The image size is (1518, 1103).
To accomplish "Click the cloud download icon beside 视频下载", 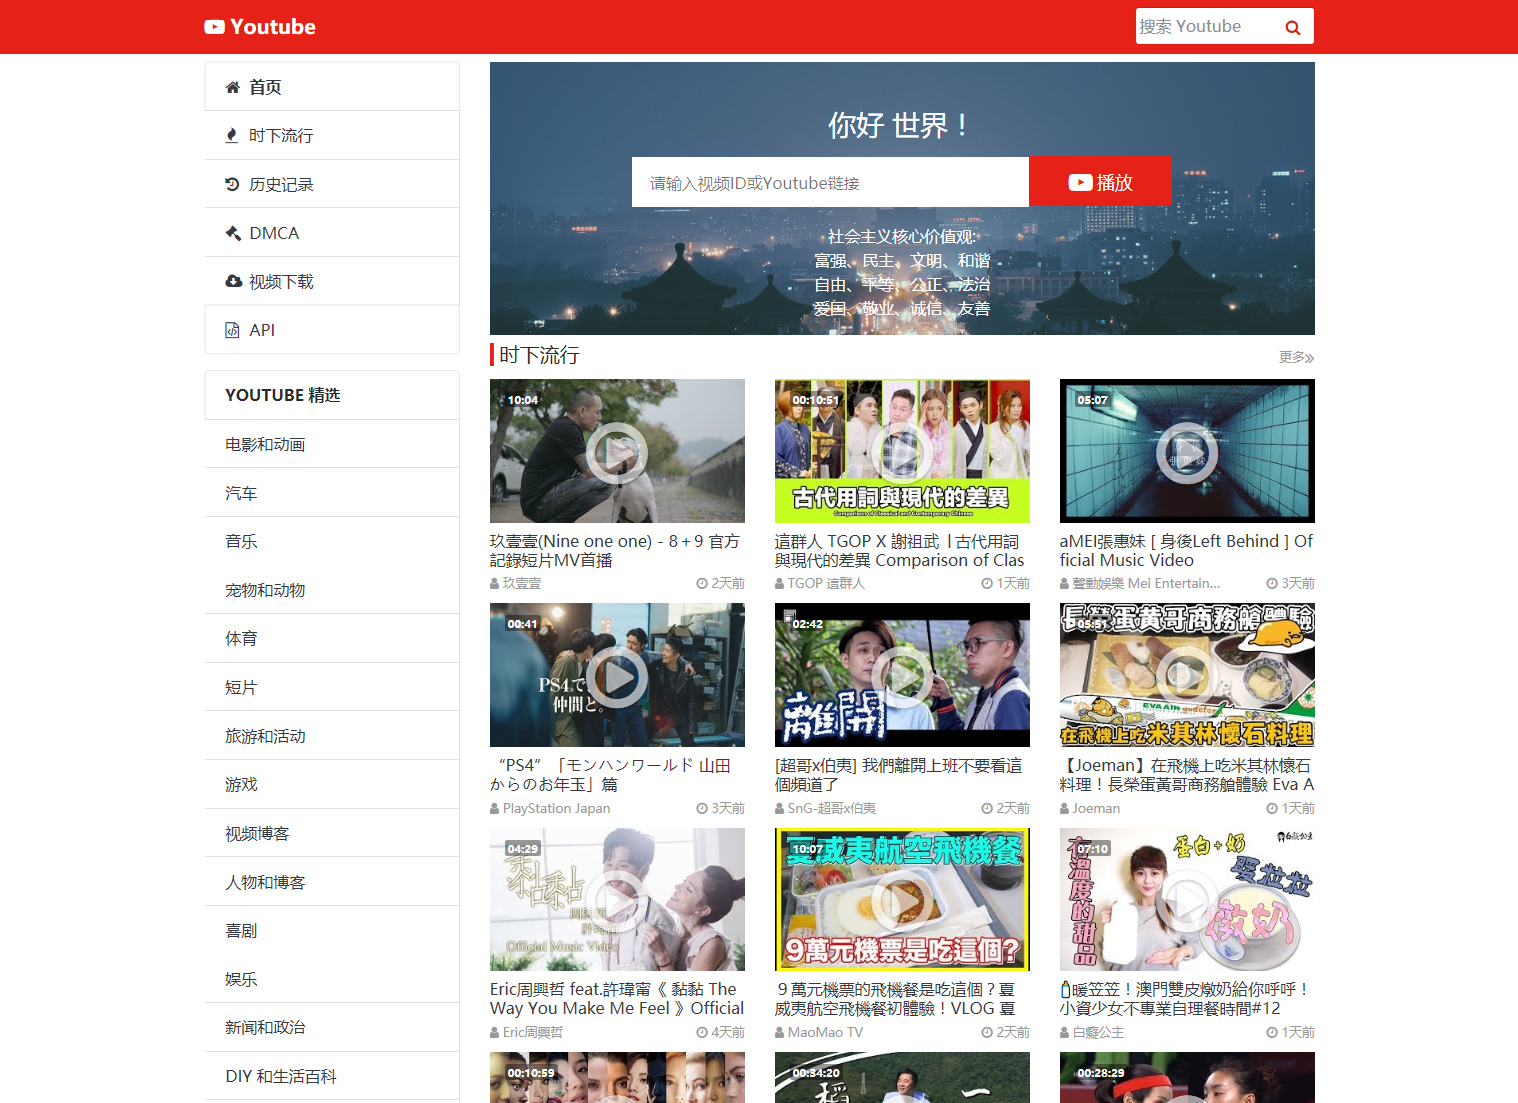I will (x=233, y=282).
